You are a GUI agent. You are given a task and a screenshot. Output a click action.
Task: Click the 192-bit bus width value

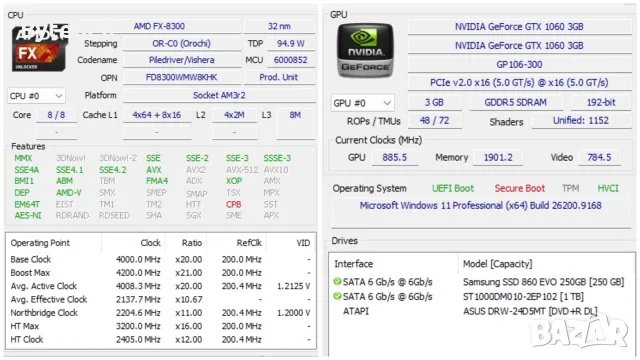tap(601, 102)
